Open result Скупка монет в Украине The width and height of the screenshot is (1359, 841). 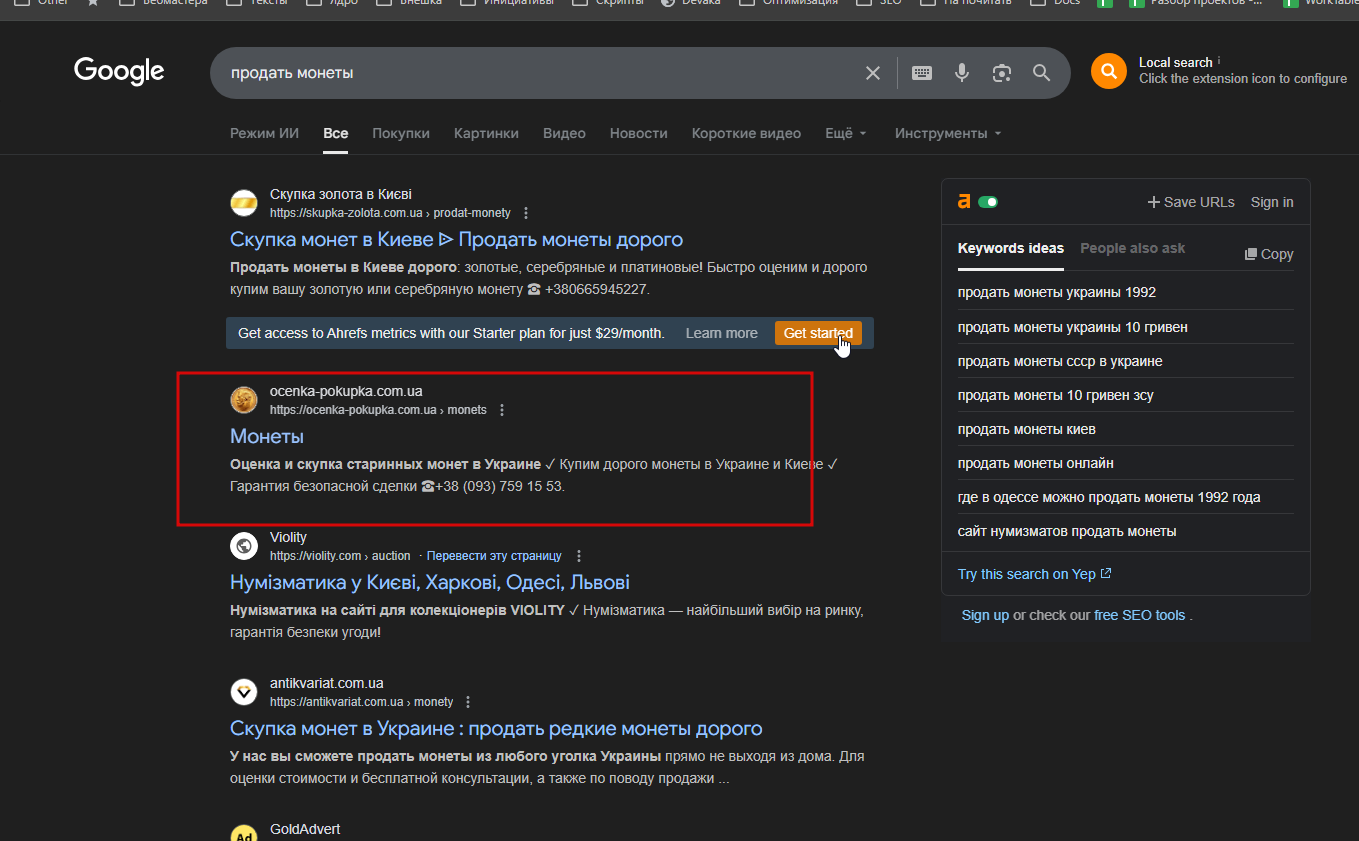[496, 729]
